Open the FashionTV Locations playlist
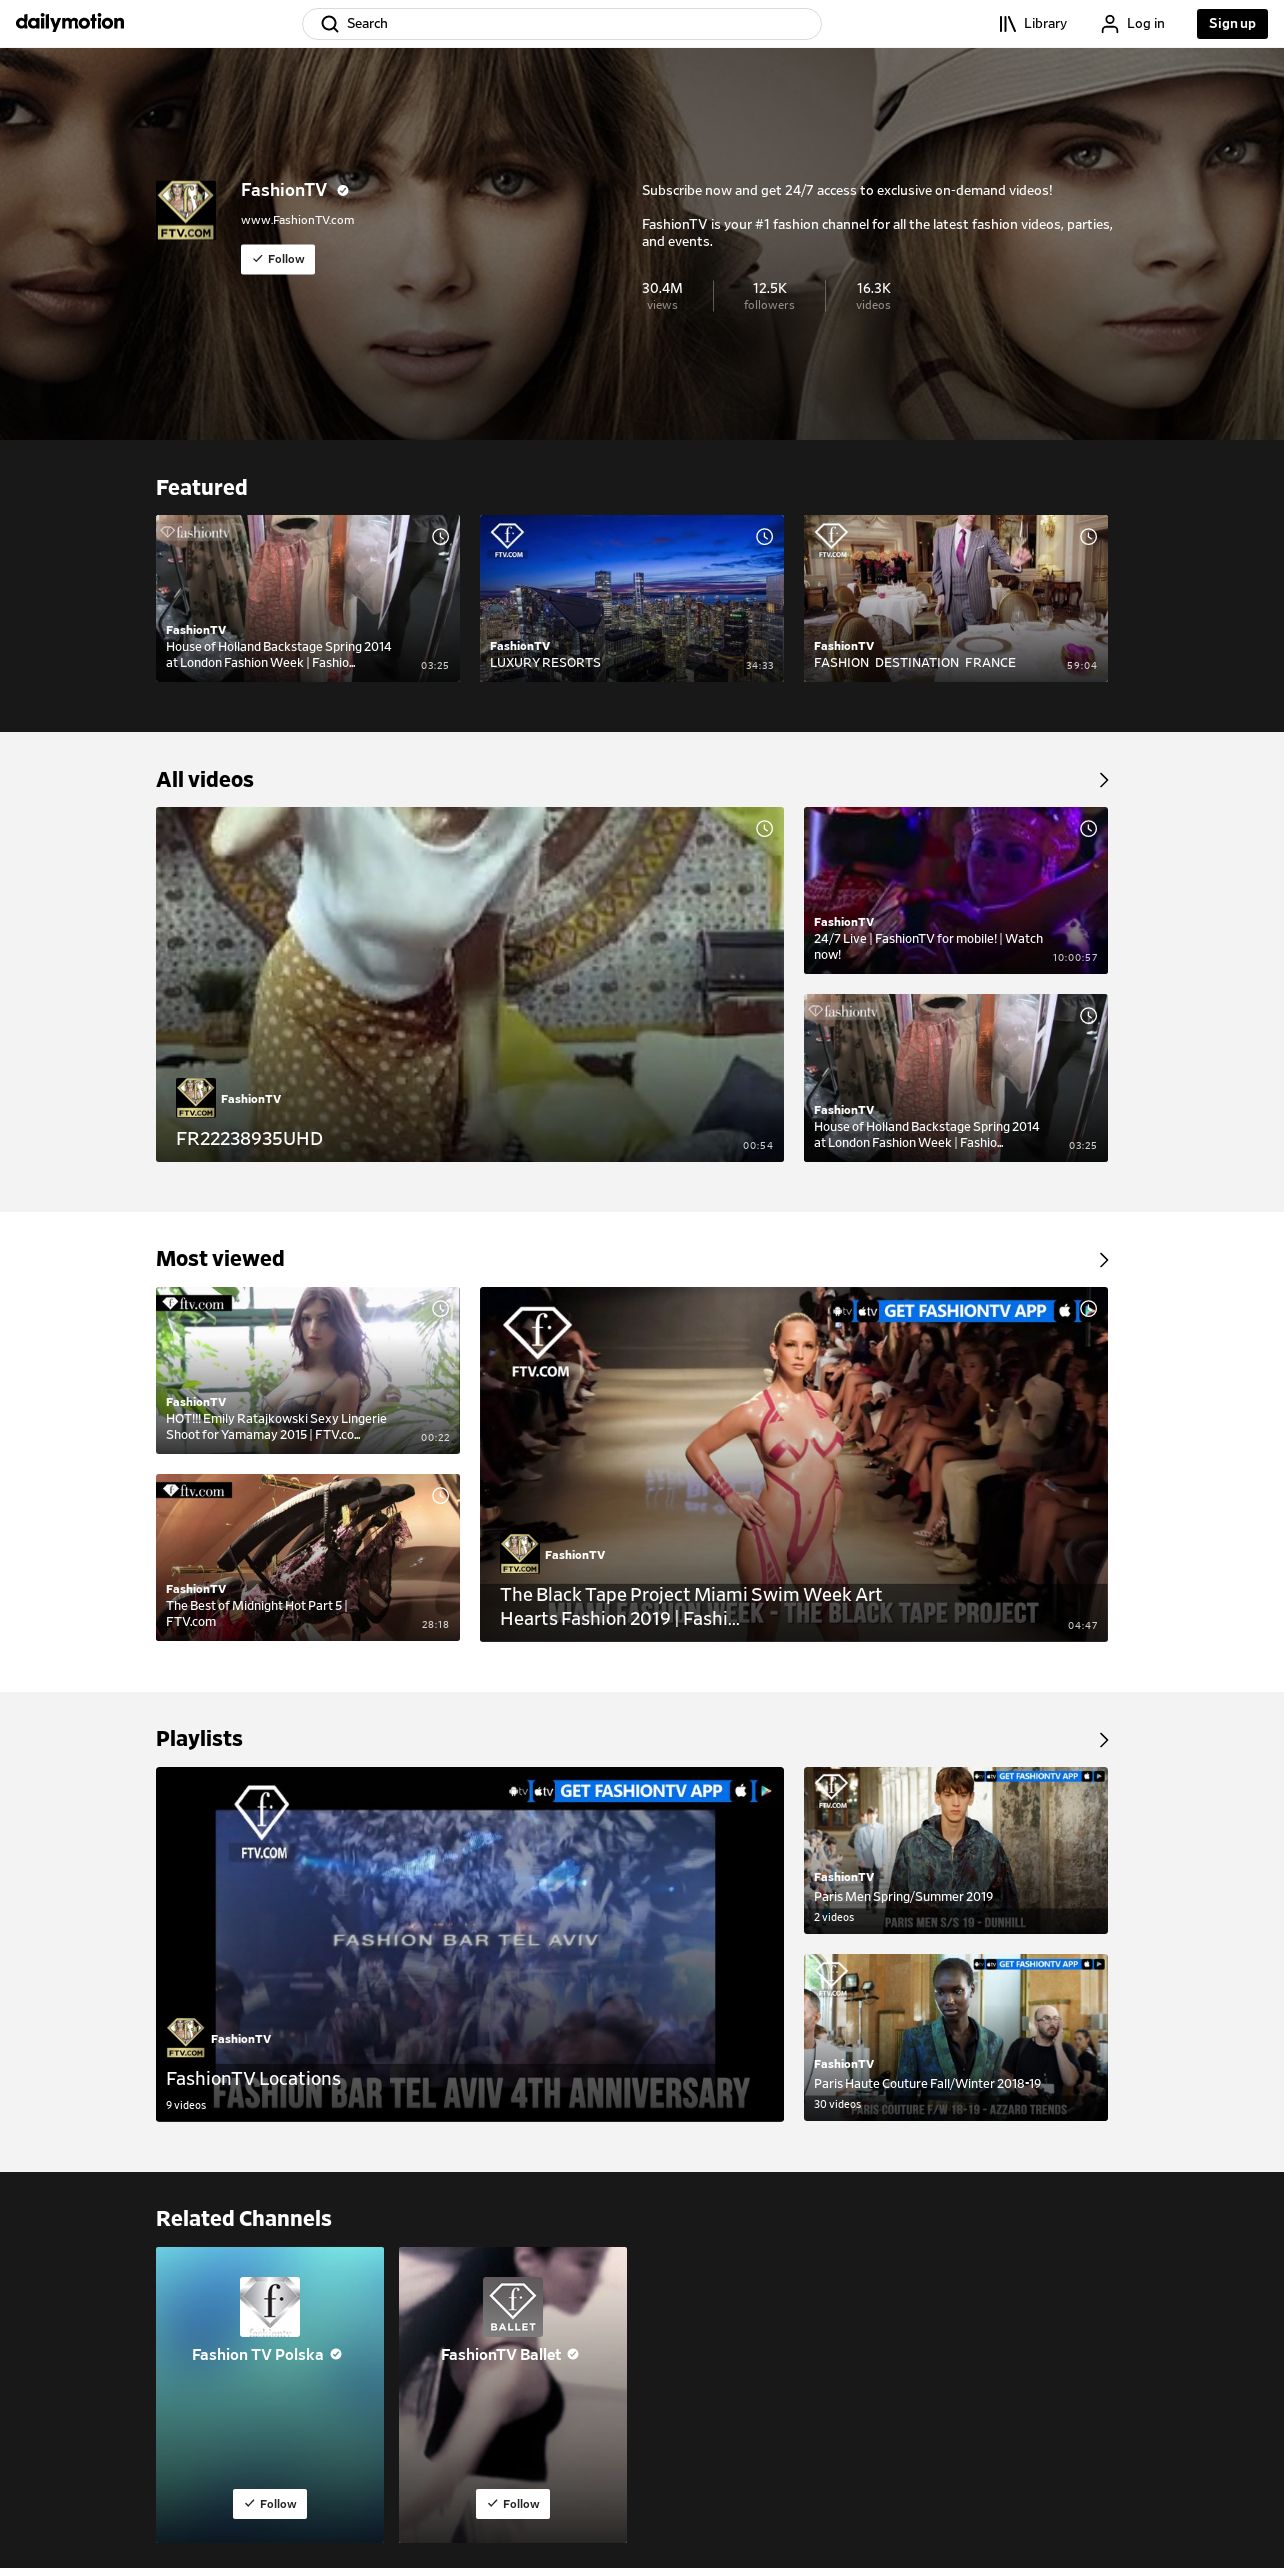 [470, 1944]
